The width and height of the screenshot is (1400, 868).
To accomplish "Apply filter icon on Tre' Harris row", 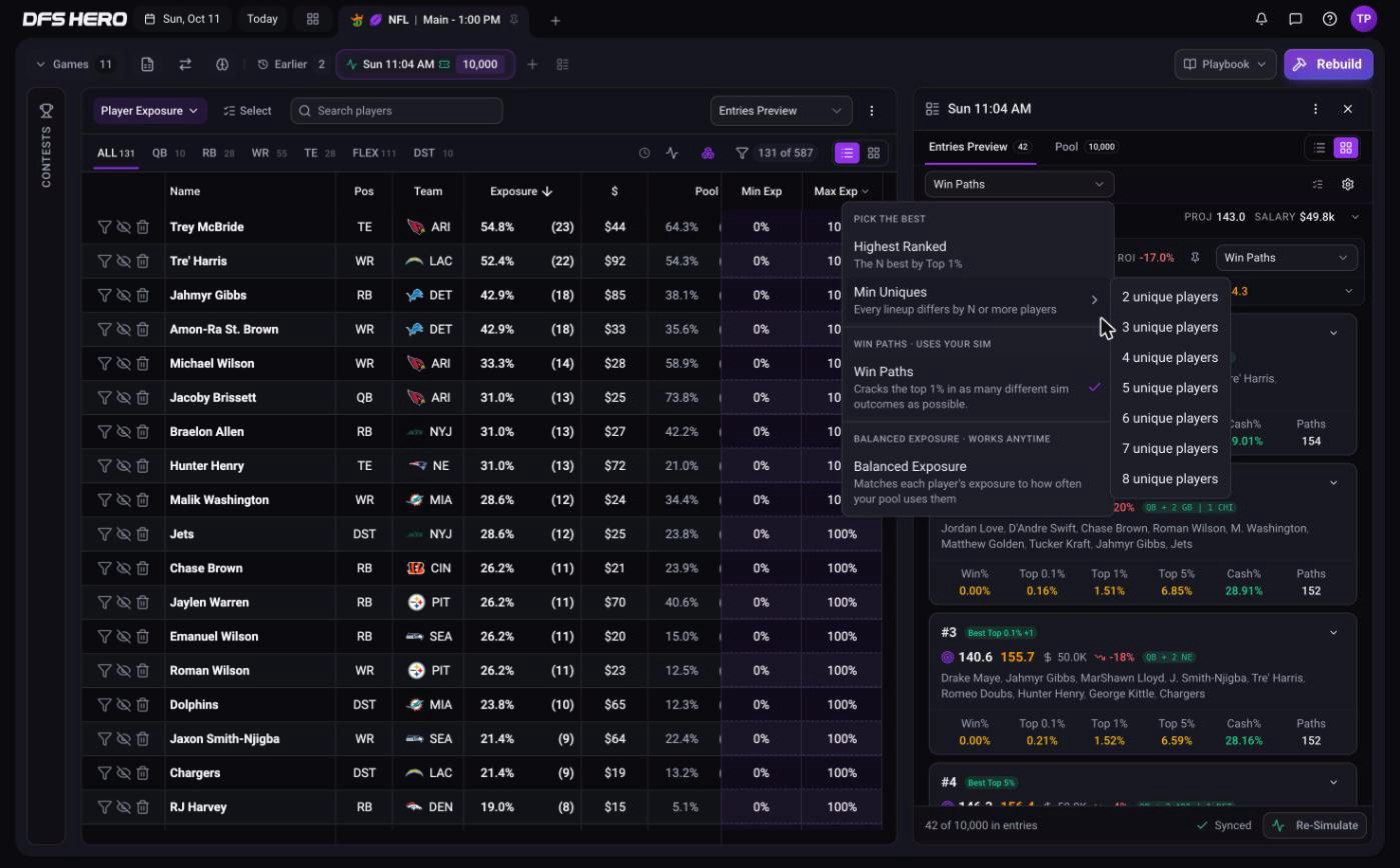I will [104, 261].
